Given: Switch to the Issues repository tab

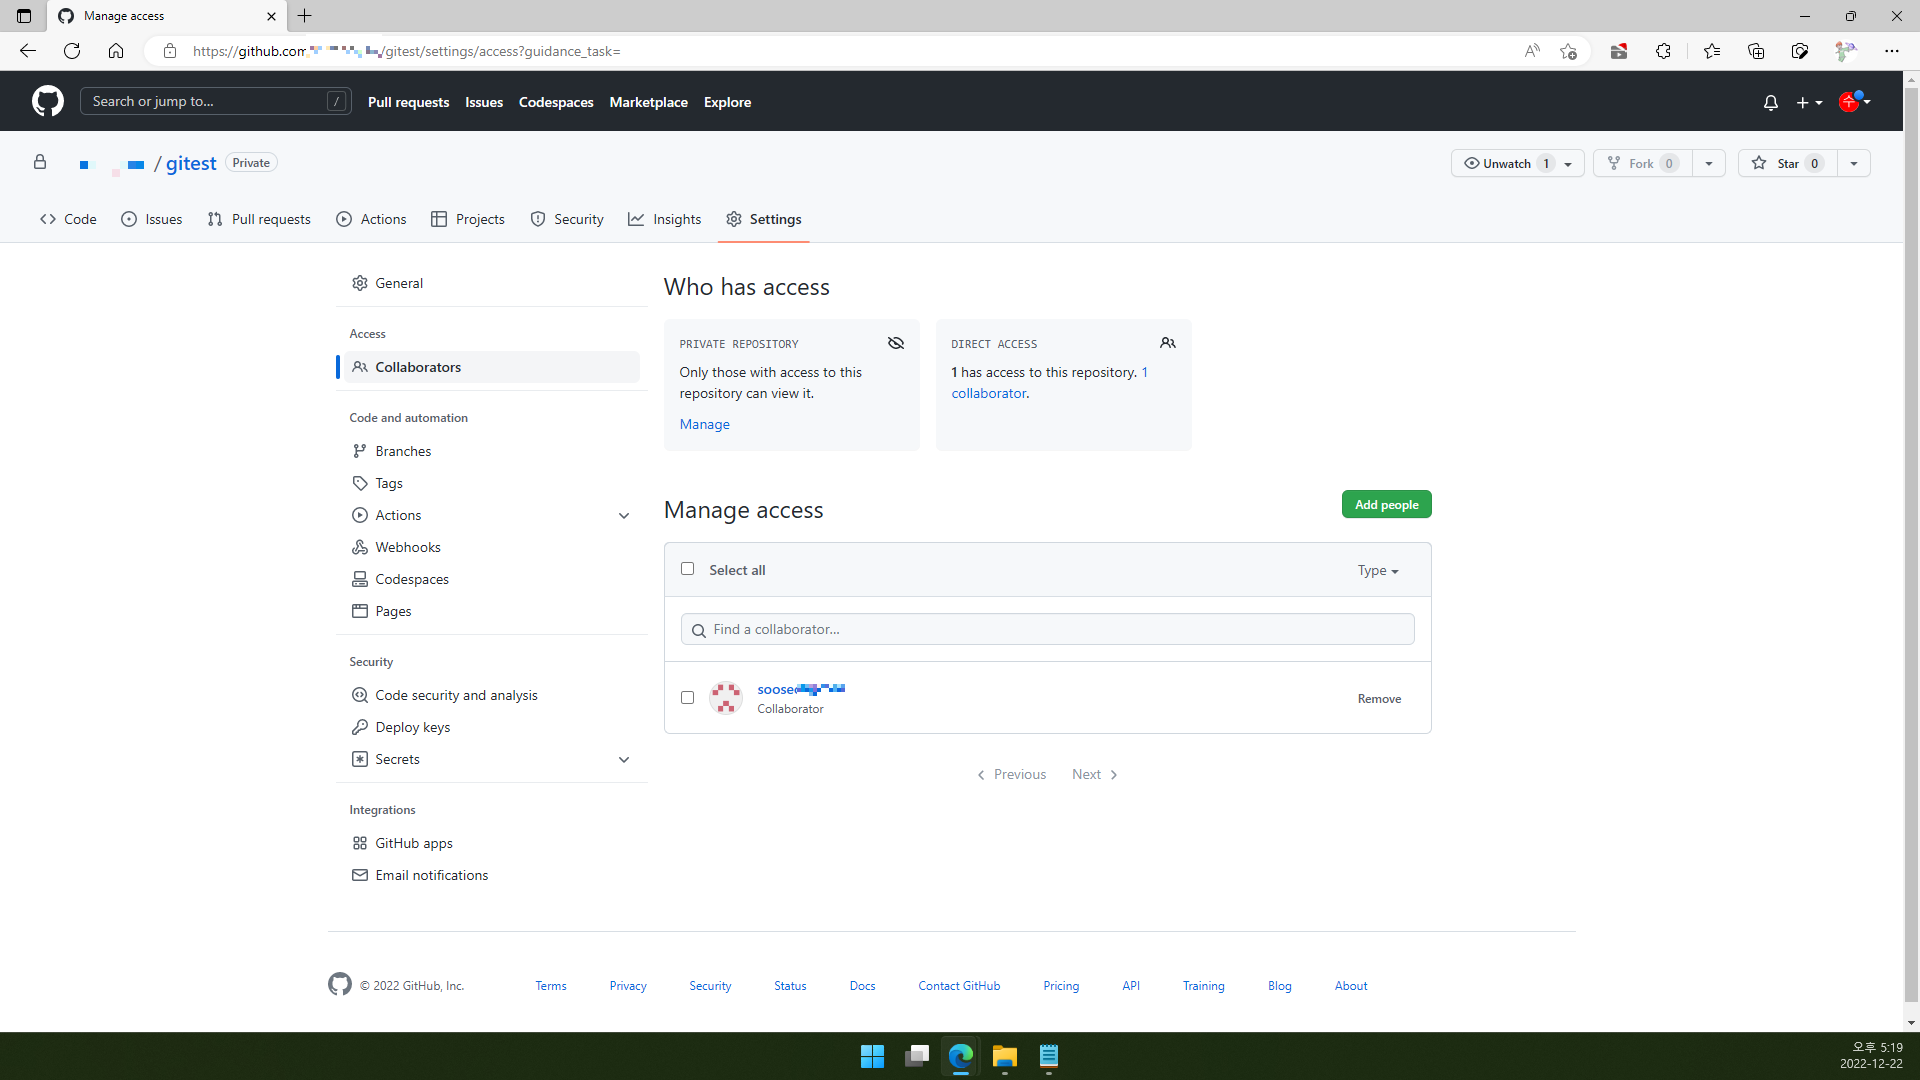Looking at the screenshot, I should pyautogui.click(x=152, y=219).
